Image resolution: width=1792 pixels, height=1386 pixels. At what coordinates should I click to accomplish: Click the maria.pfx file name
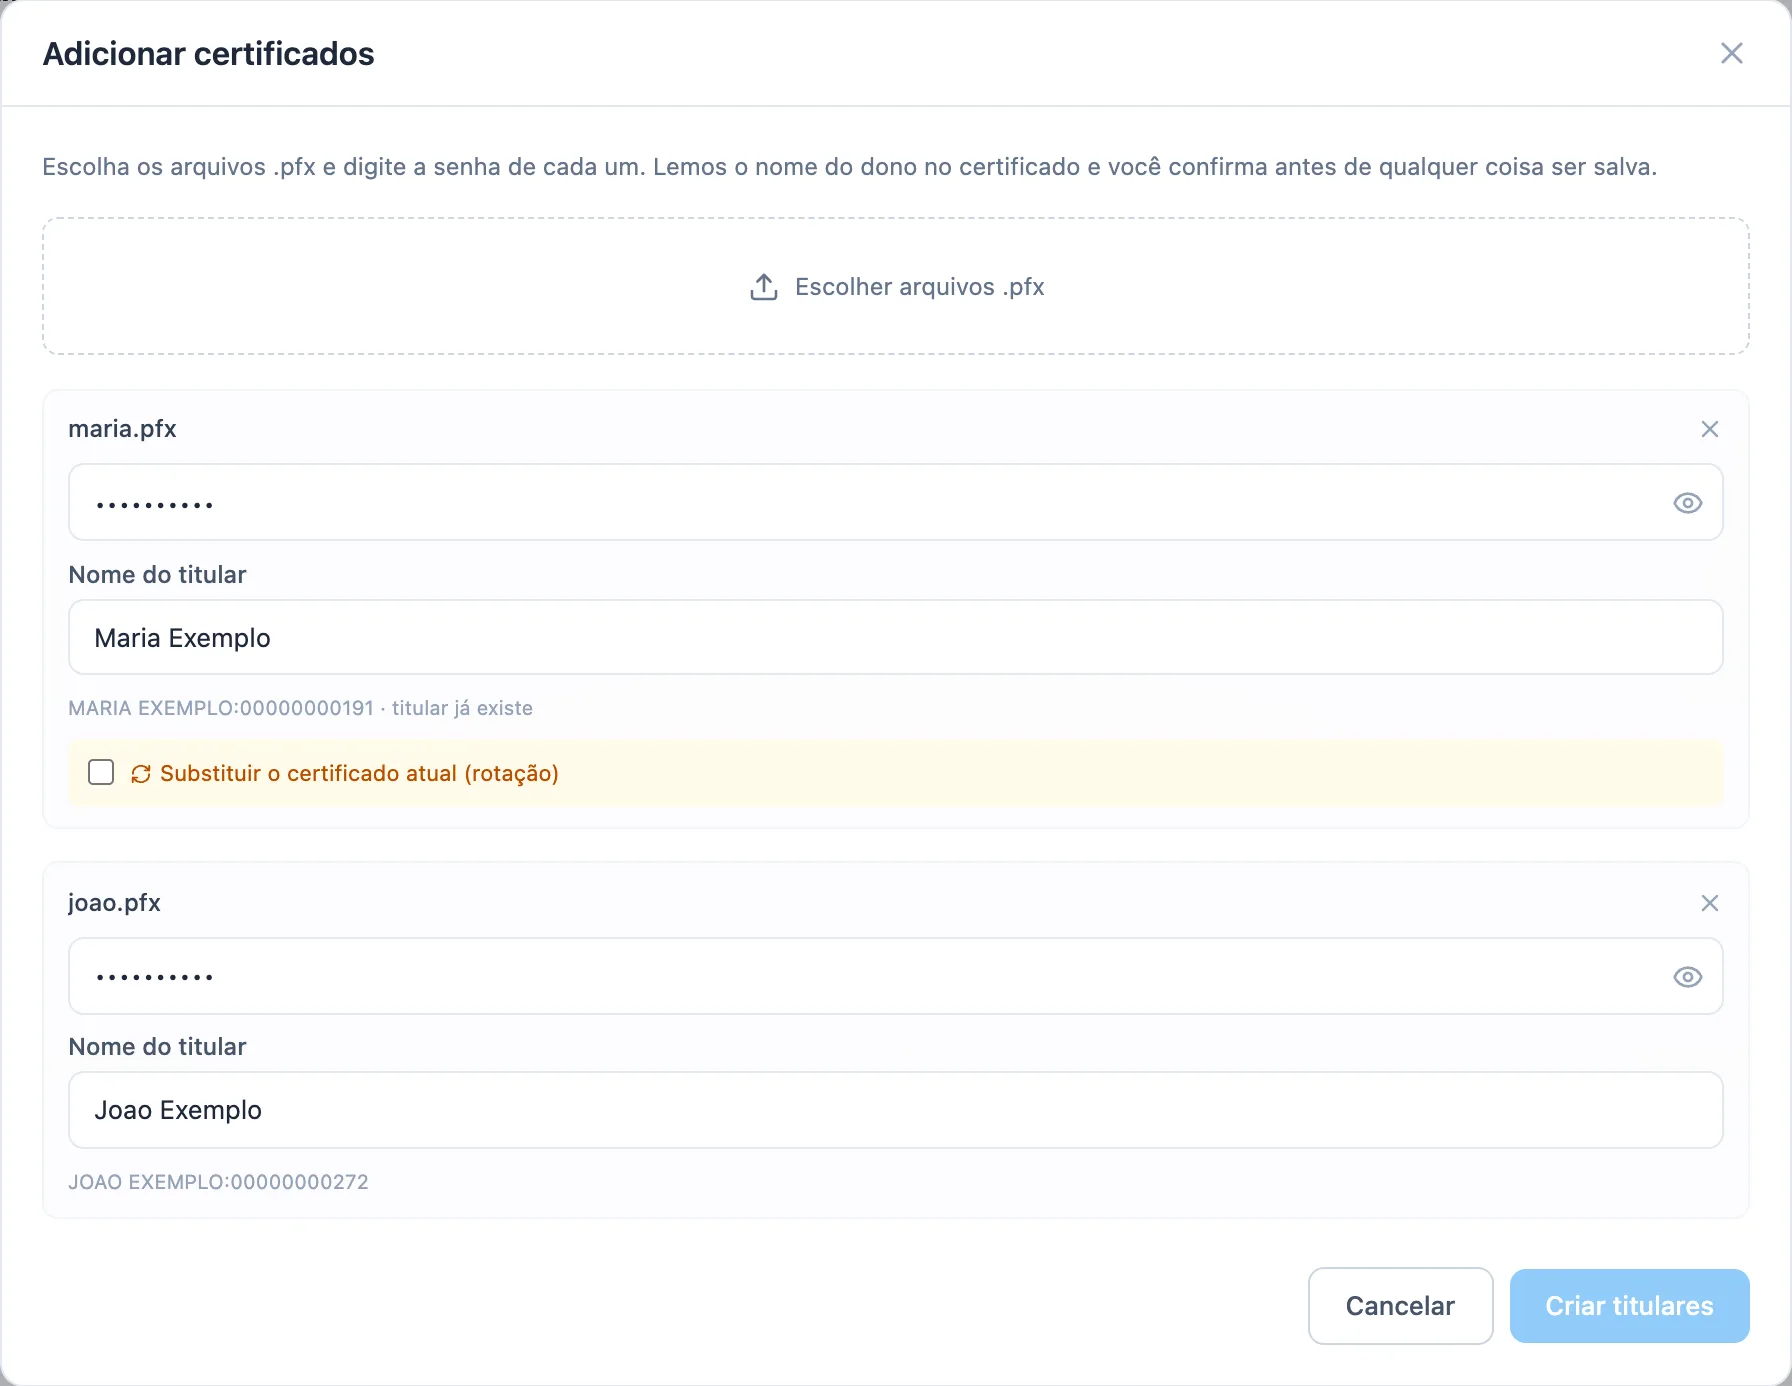click(122, 429)
